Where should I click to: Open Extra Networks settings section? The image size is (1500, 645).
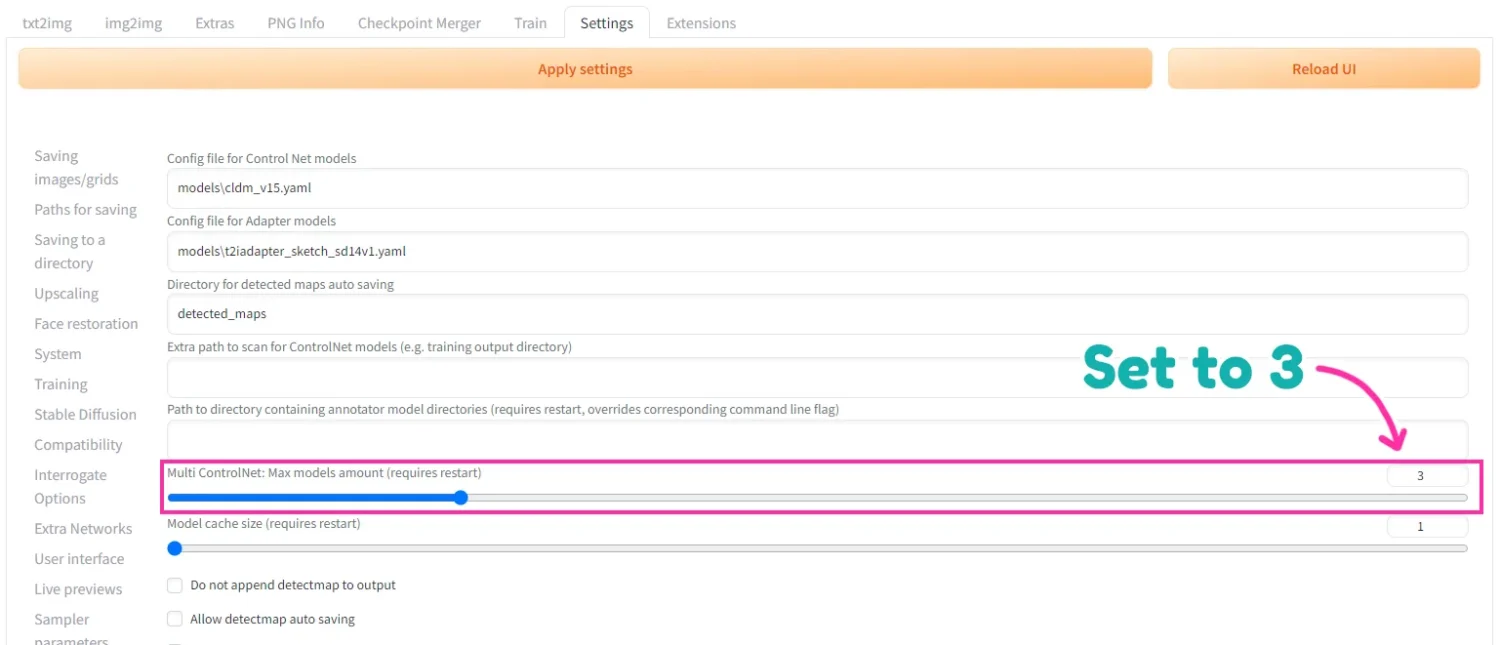tap(83, 529)
